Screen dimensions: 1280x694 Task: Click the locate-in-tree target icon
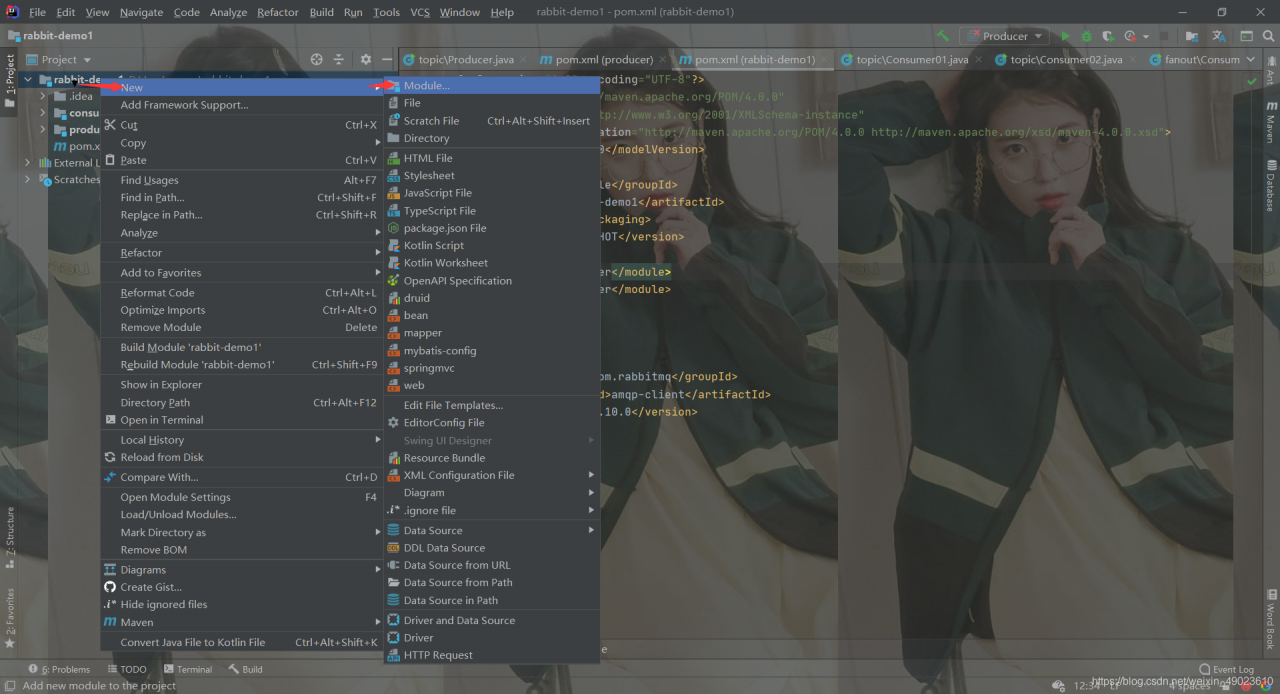pyautogui.click(x=317, y=60)
